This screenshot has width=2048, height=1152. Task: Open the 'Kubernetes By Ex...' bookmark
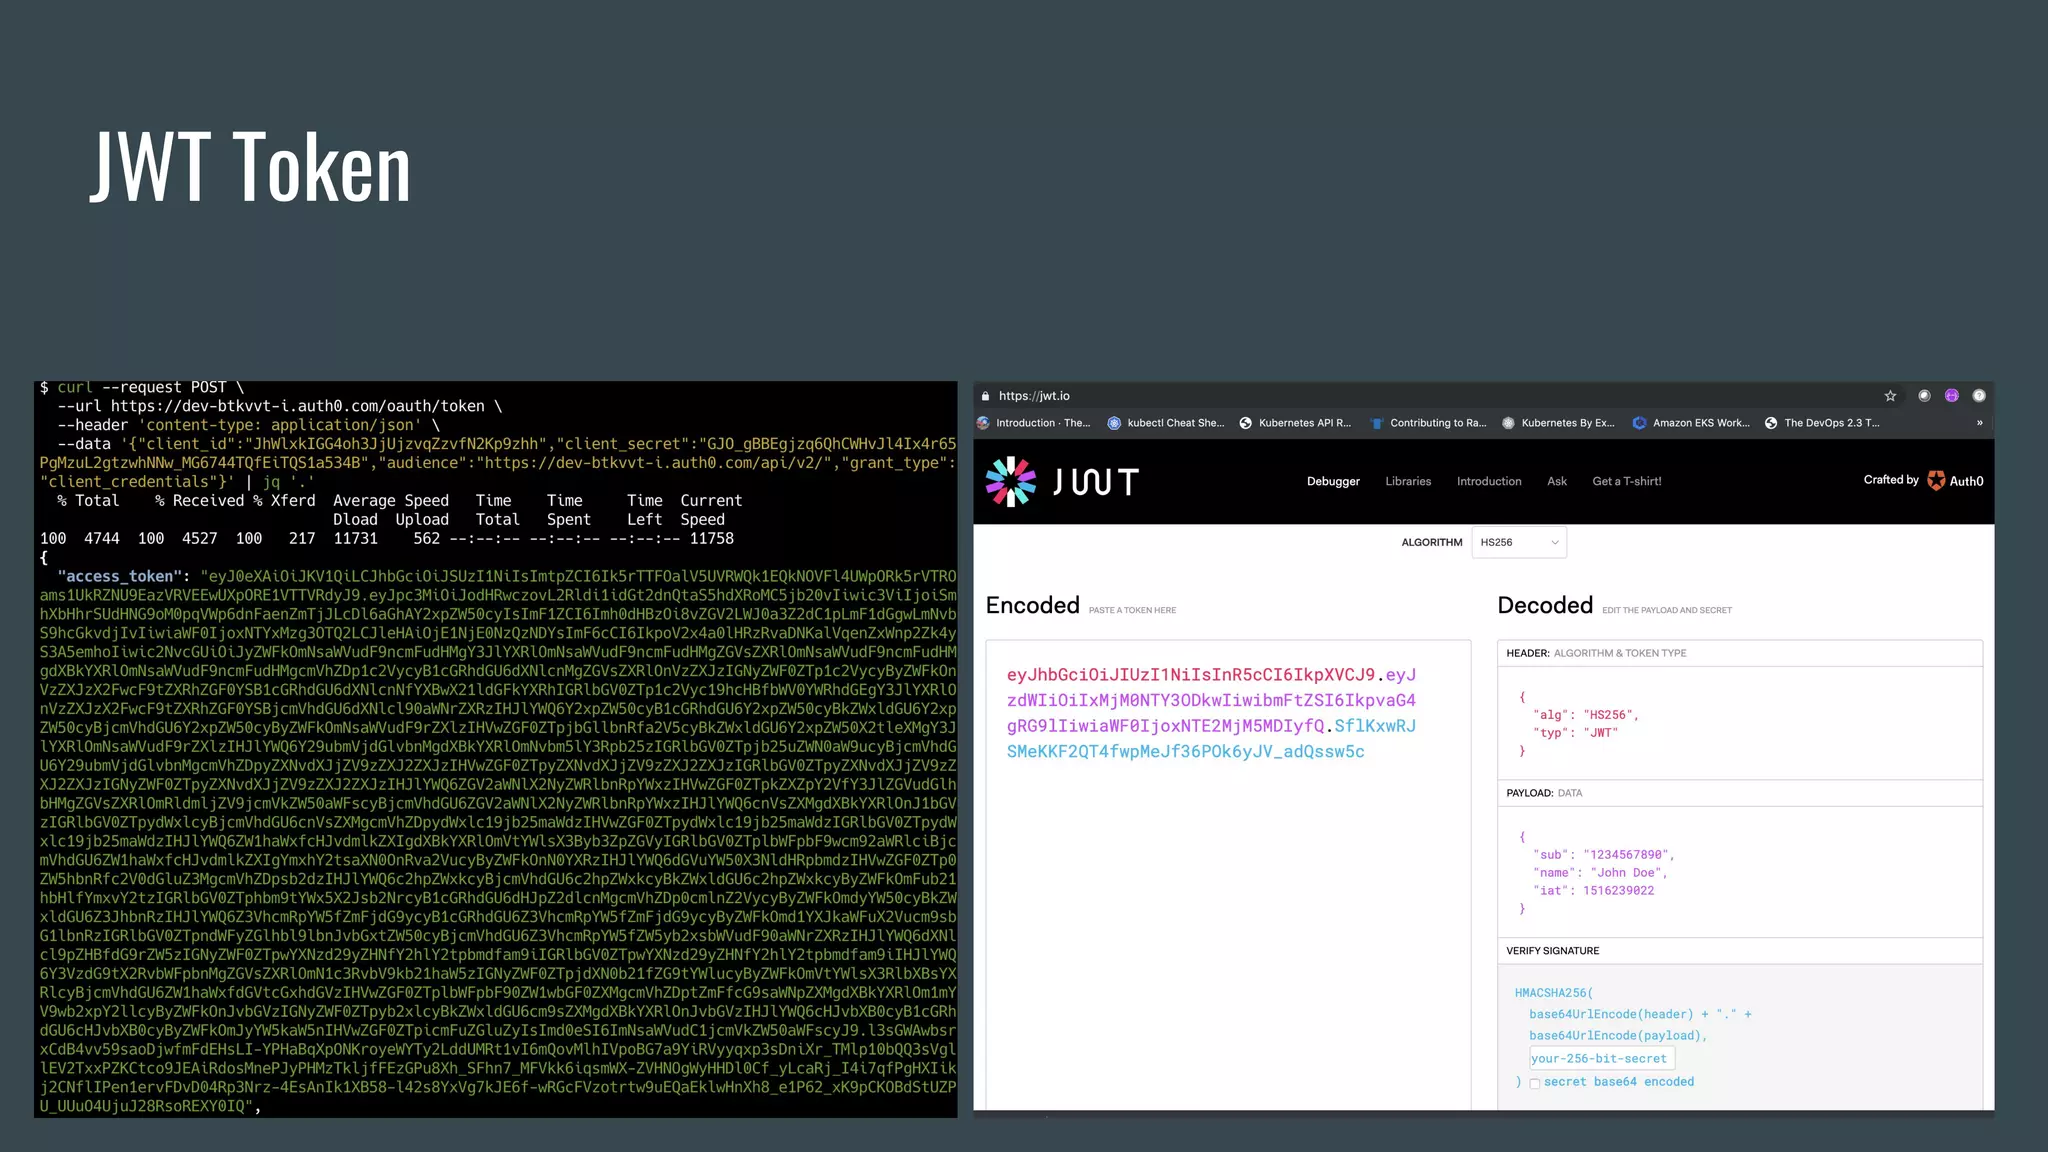1559,423
